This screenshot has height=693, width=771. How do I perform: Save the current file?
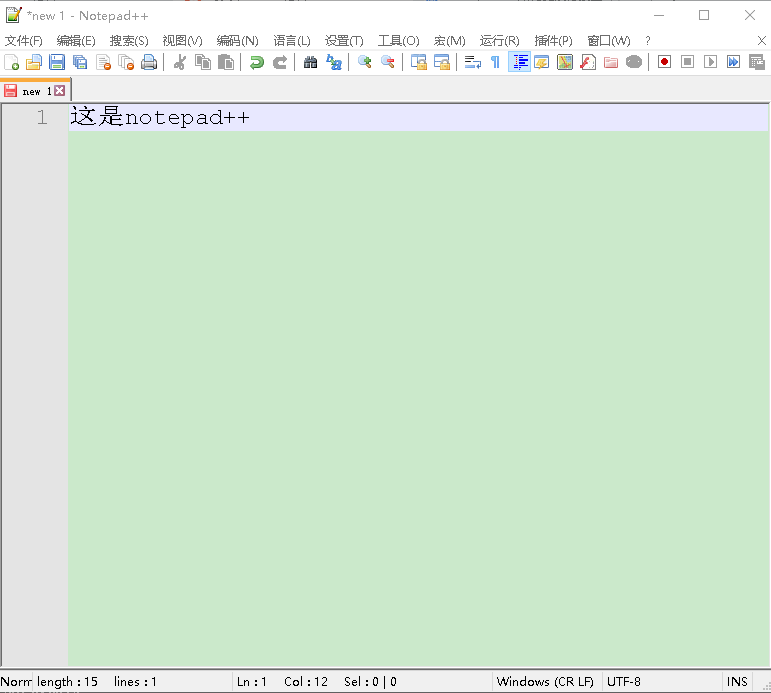(x=57, y=62)
